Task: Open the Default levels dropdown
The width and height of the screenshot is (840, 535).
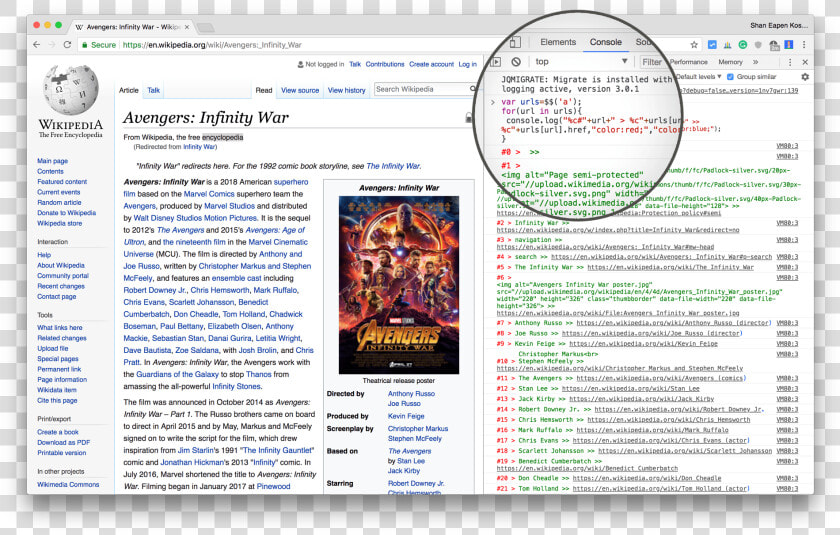Action: pos(699,77)
